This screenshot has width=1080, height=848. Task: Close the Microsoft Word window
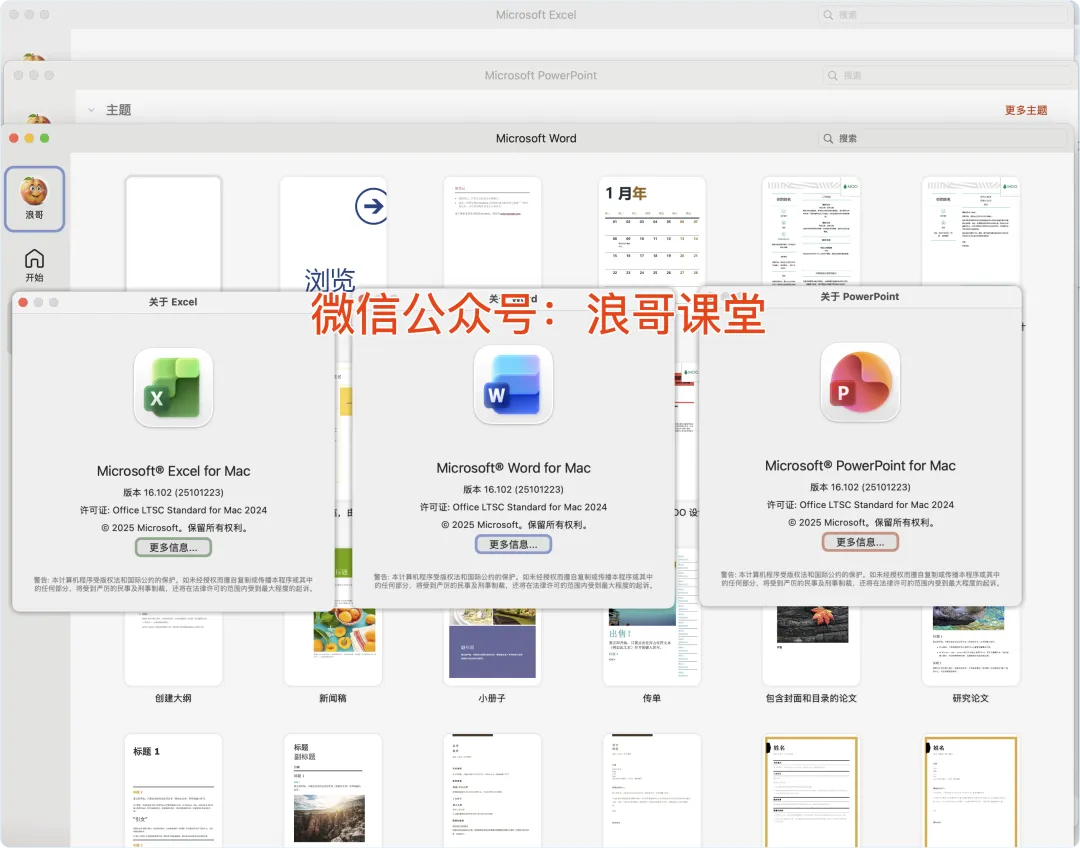[x=14, y=138]
